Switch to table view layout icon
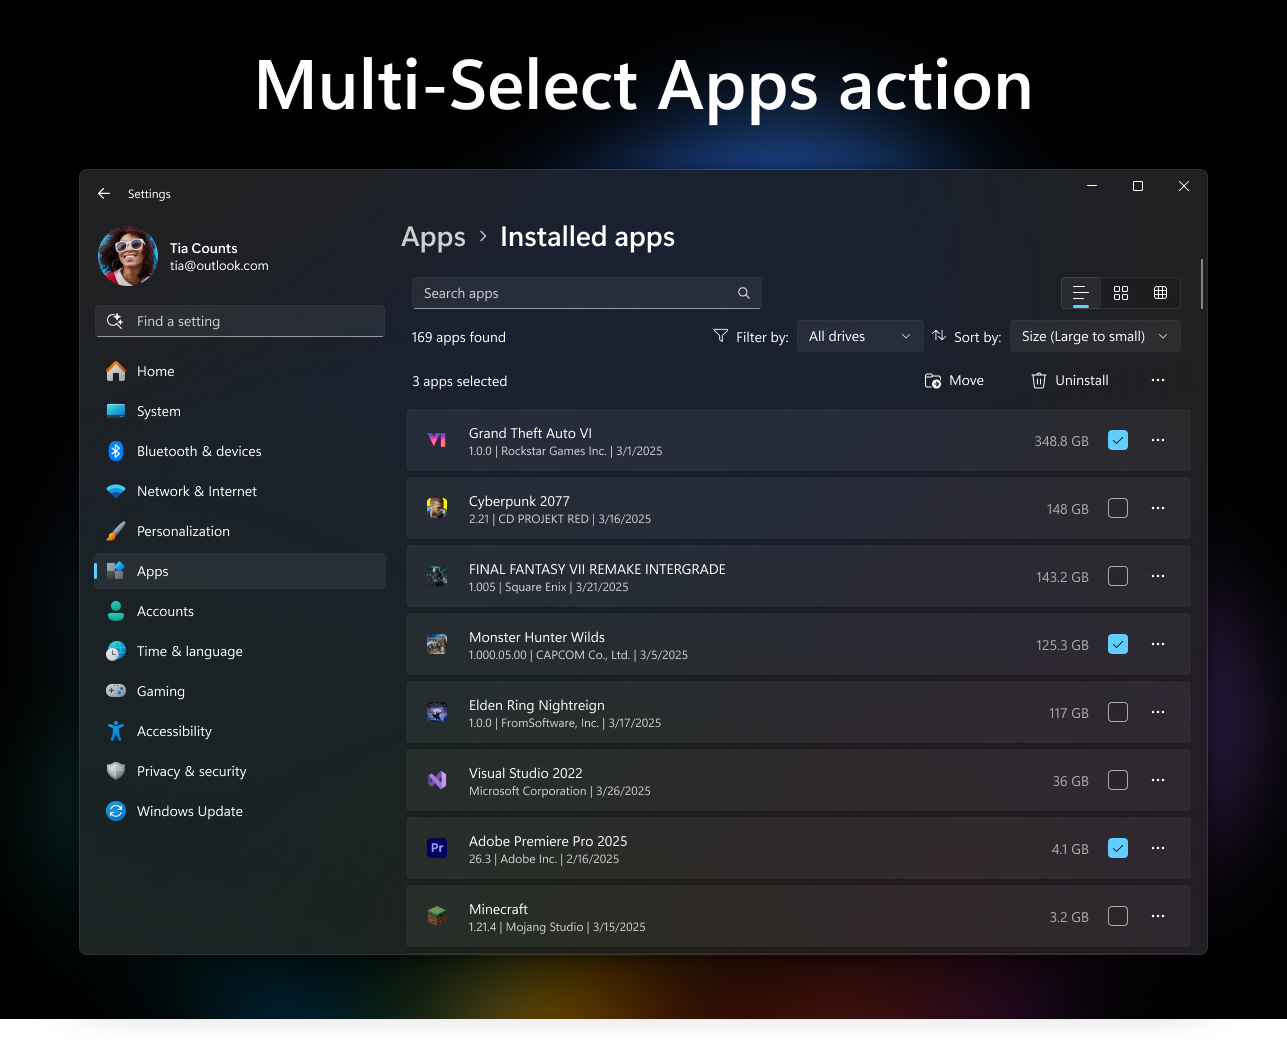 pos(1160,293)
